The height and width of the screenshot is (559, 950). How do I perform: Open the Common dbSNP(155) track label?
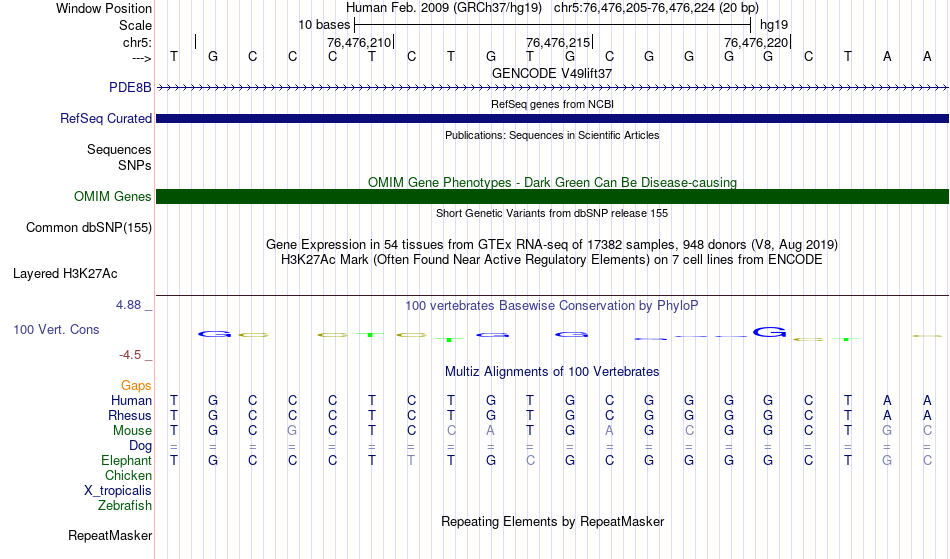[x=89, y=228]
